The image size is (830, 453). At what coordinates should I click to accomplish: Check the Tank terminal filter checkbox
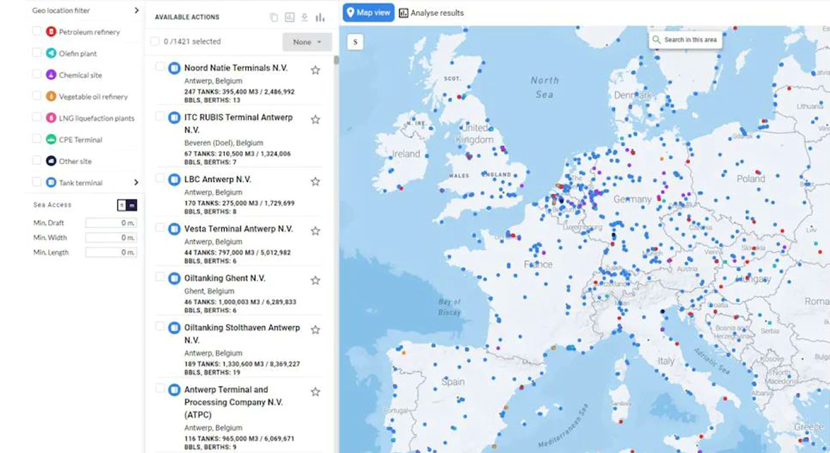tap(37, 182)
